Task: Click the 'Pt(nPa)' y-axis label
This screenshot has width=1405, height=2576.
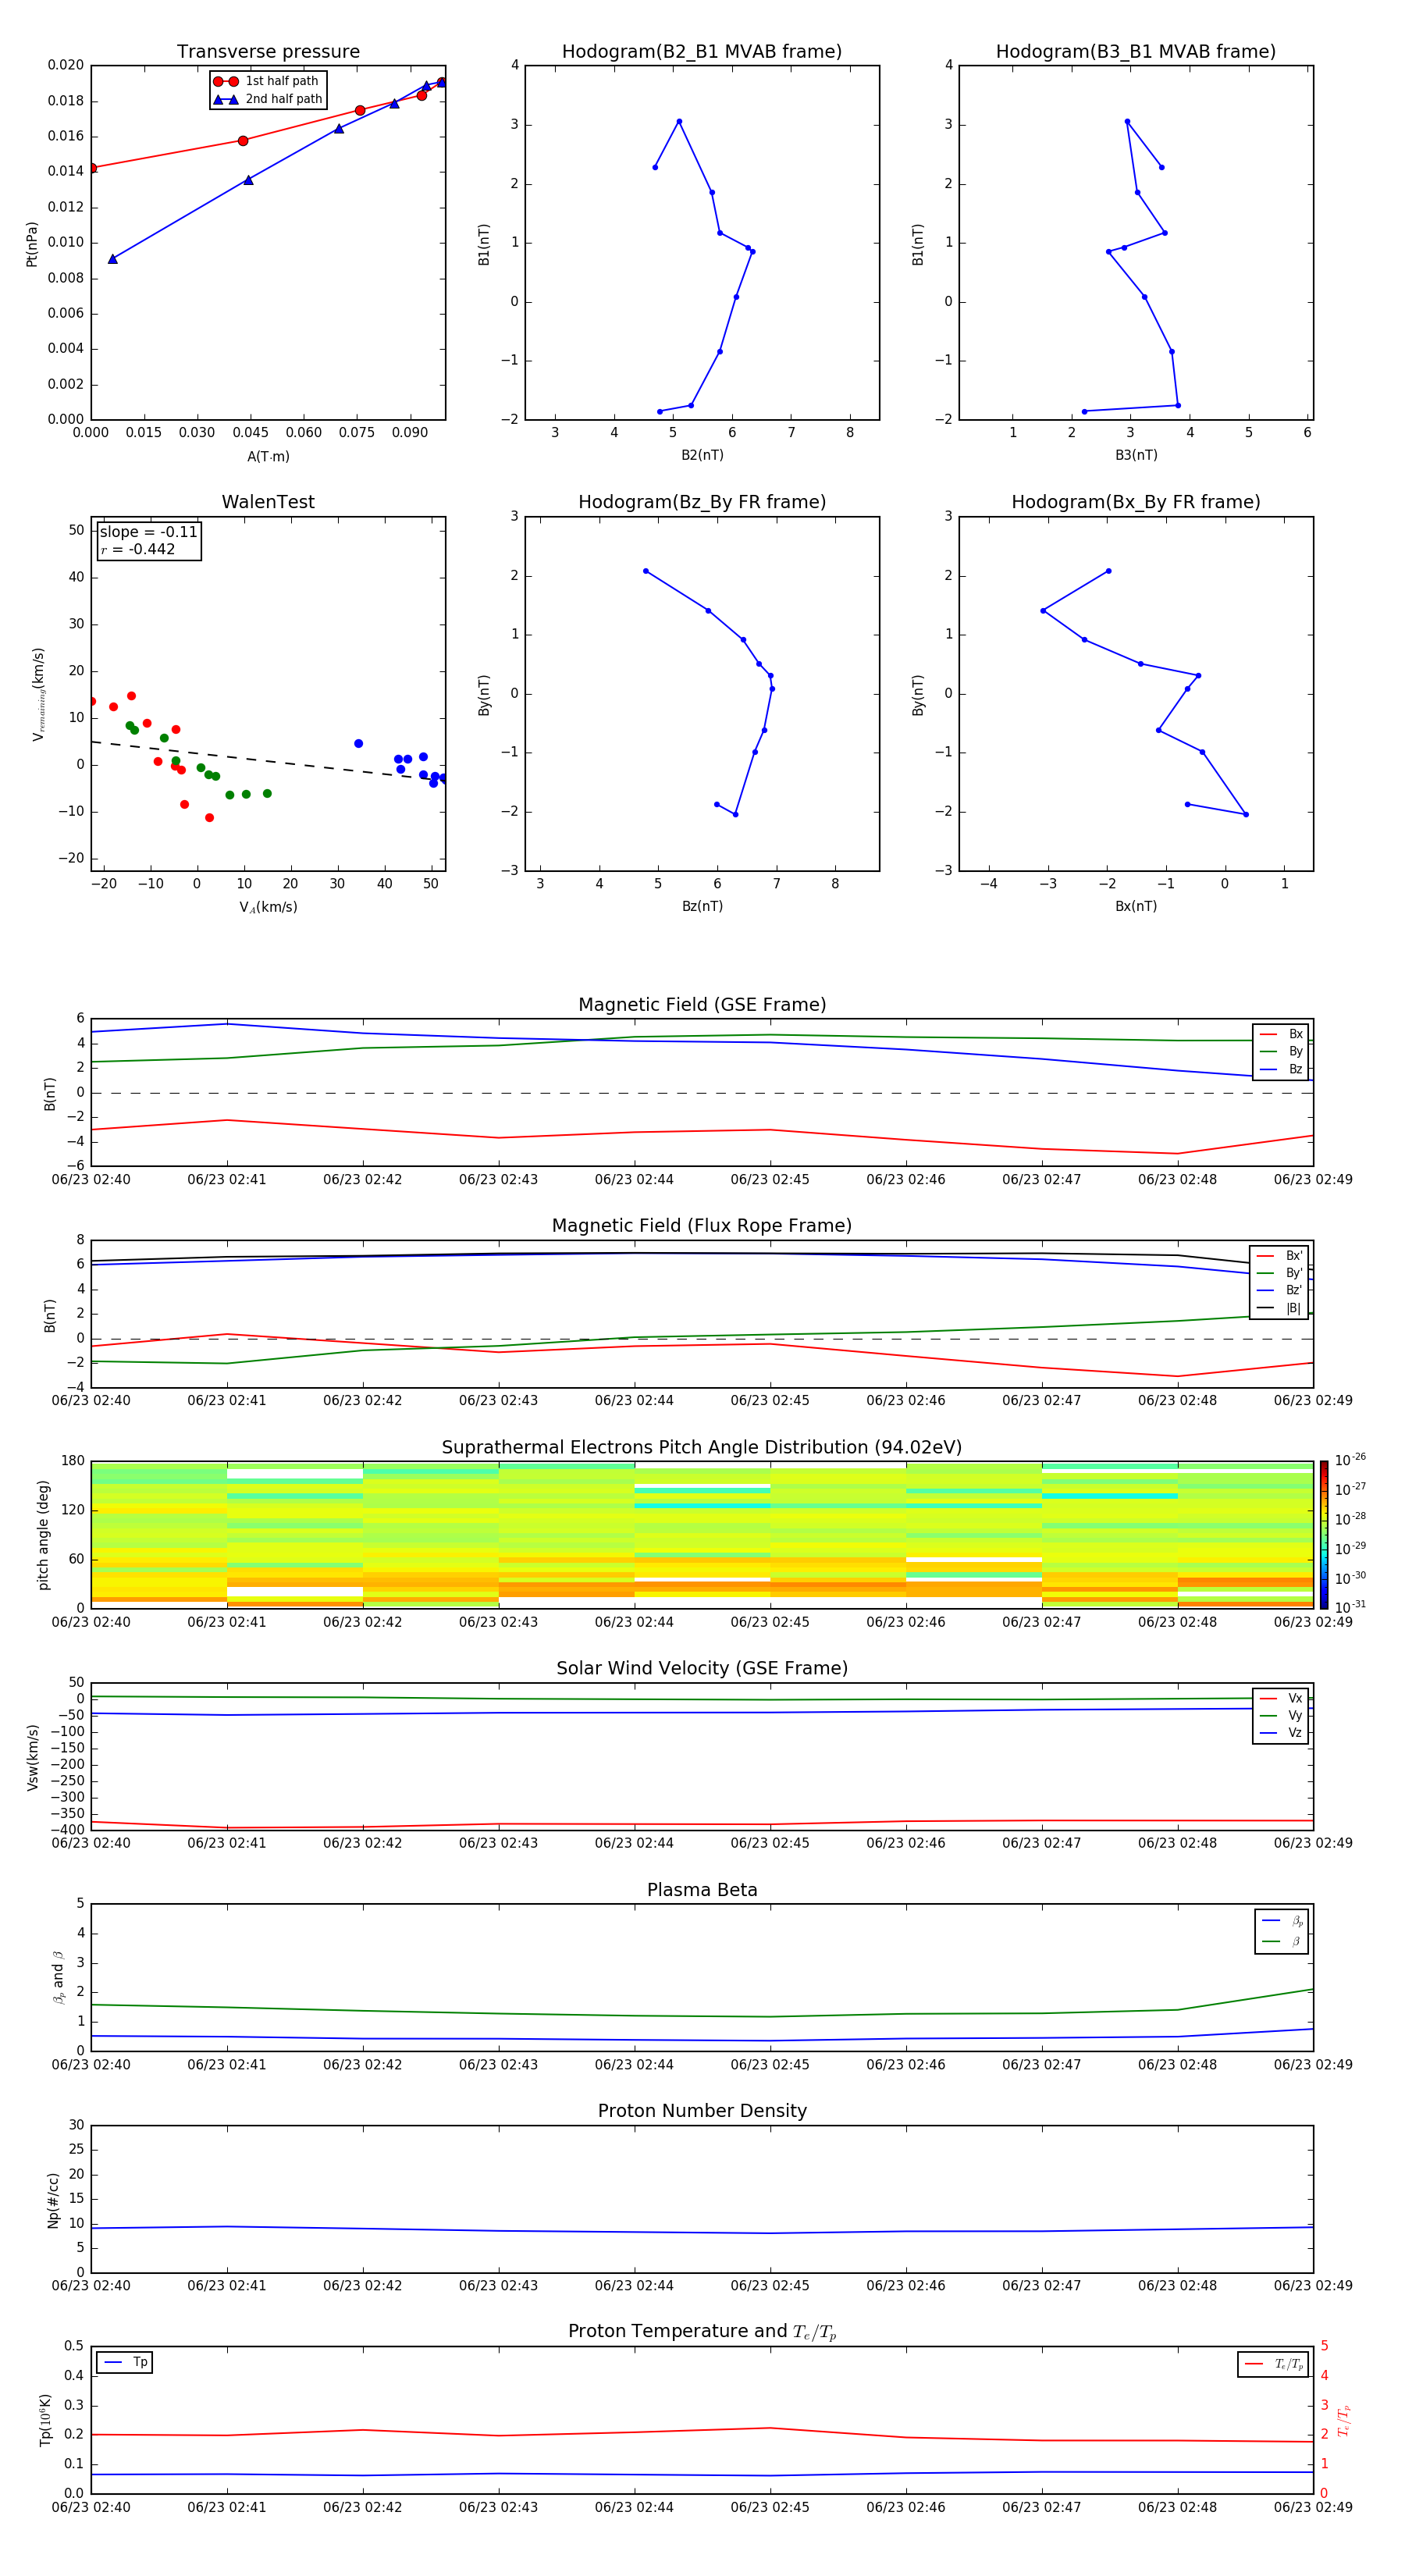Action: (31, 244)
